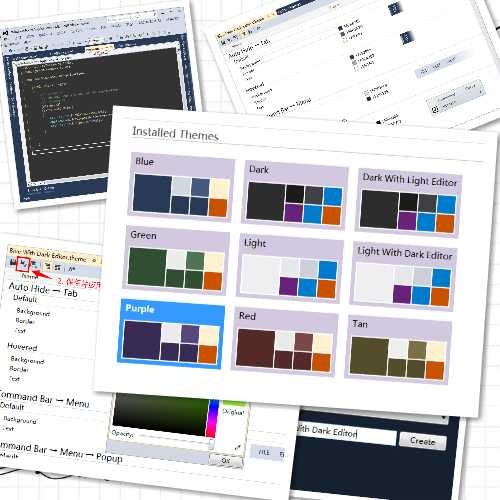Select the Light theme tile
This screenshot has width=500, height=500.
pyautogui.click(x=289, y=268)
